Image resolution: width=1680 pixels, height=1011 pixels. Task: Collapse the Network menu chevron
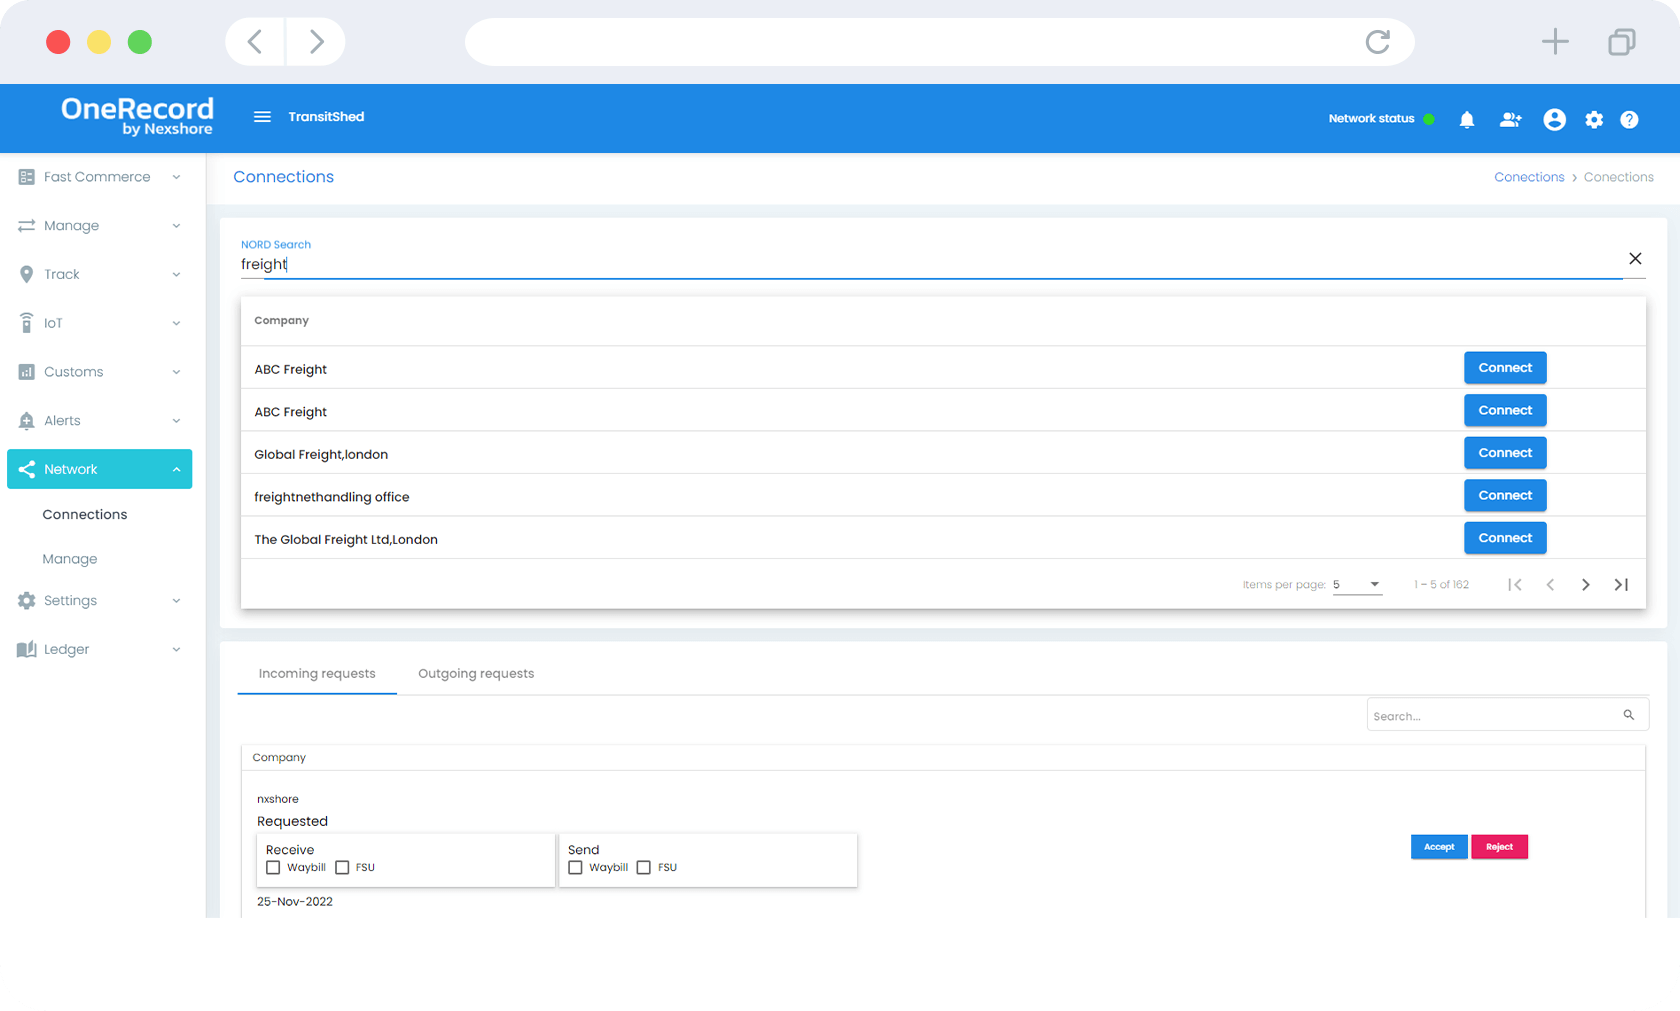point(176,470)
